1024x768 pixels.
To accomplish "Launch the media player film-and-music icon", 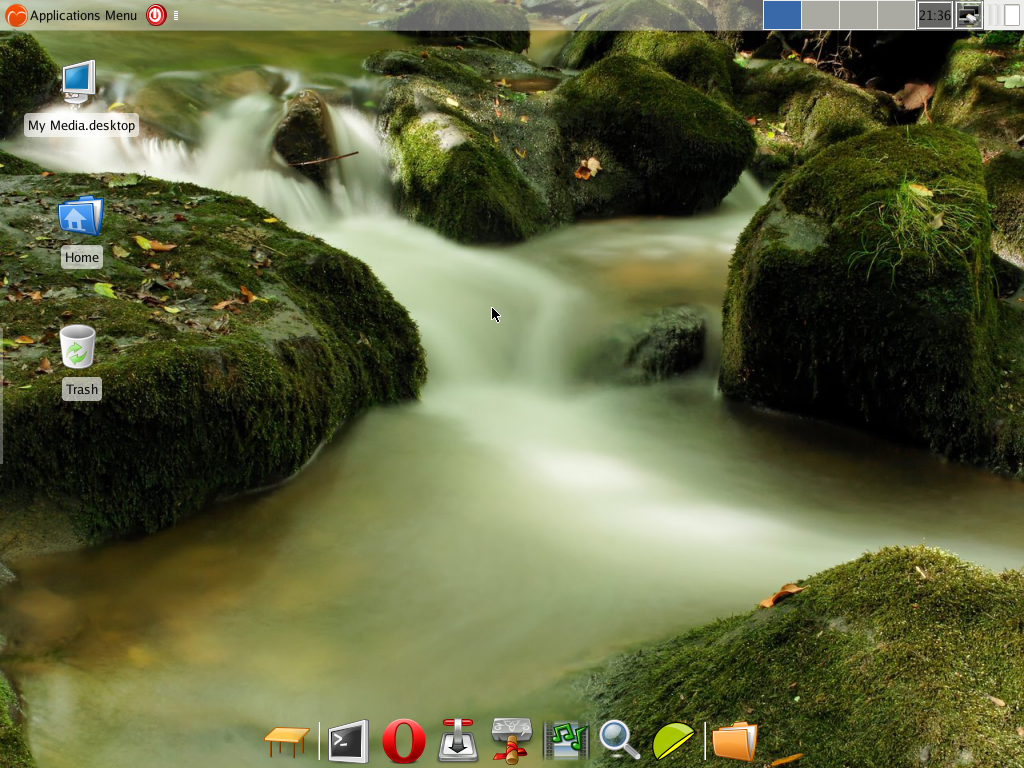I will (x=566, y=741).
